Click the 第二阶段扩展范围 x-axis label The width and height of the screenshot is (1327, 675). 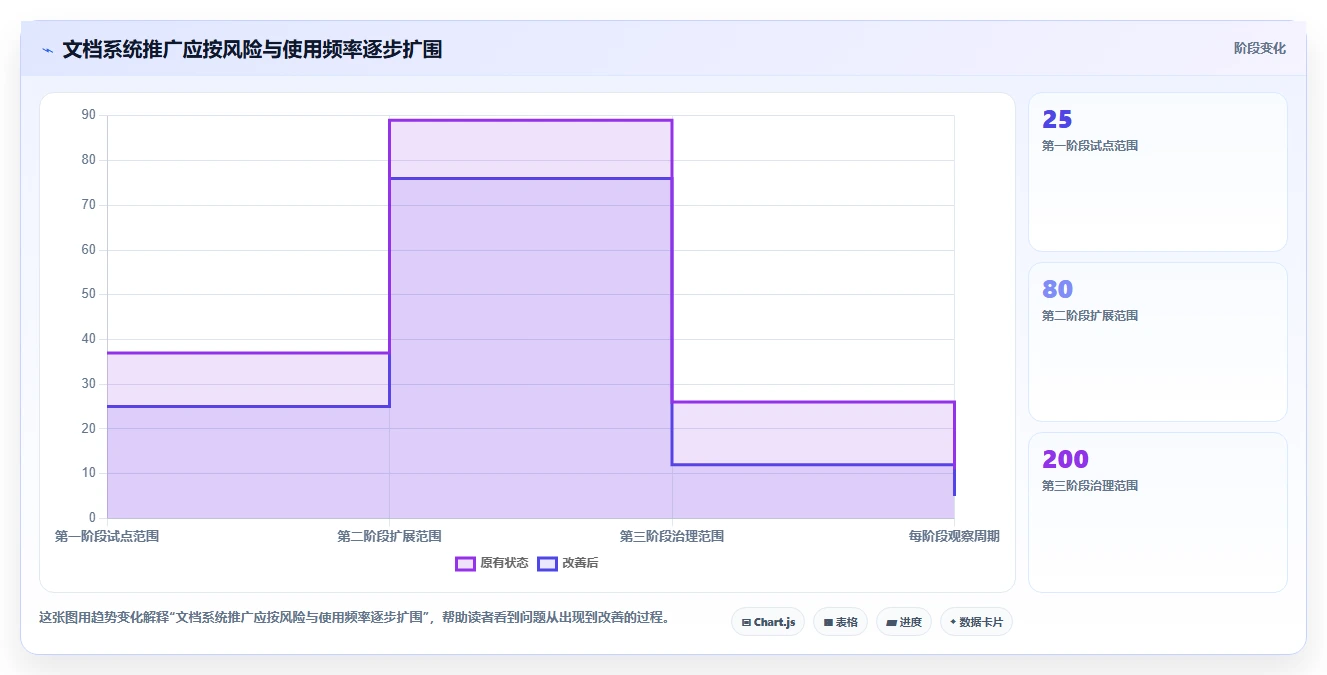(389, 536)
